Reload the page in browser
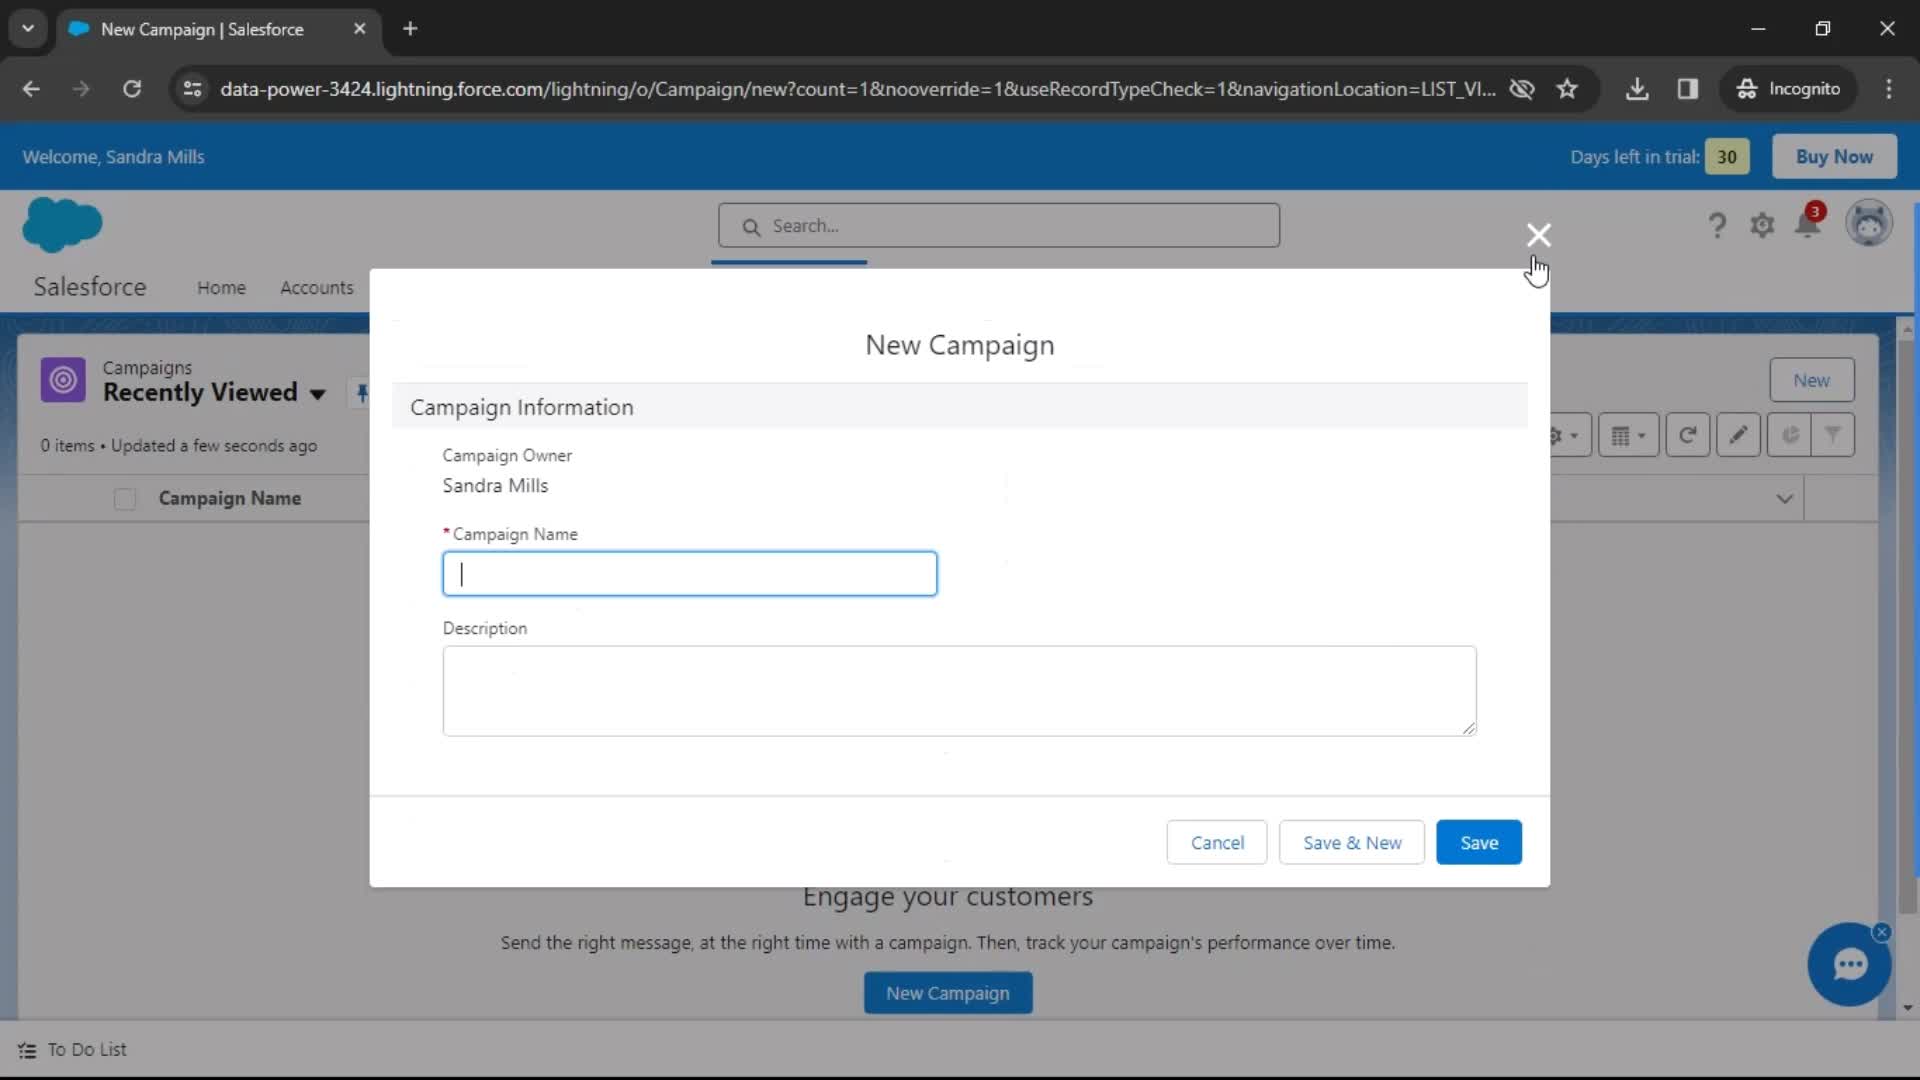 (x=132, y=89)
